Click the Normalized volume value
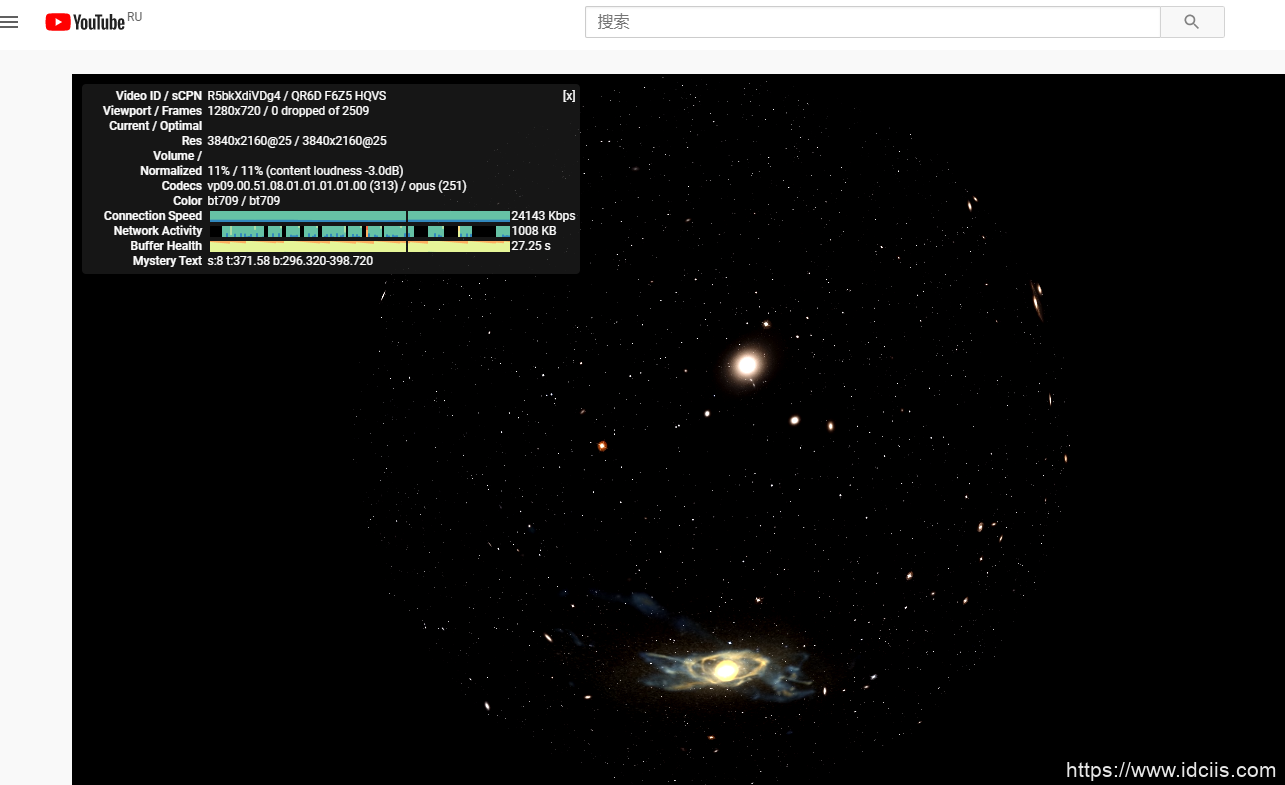This screenshot has height=785, width=1285. tap(305, 171)
